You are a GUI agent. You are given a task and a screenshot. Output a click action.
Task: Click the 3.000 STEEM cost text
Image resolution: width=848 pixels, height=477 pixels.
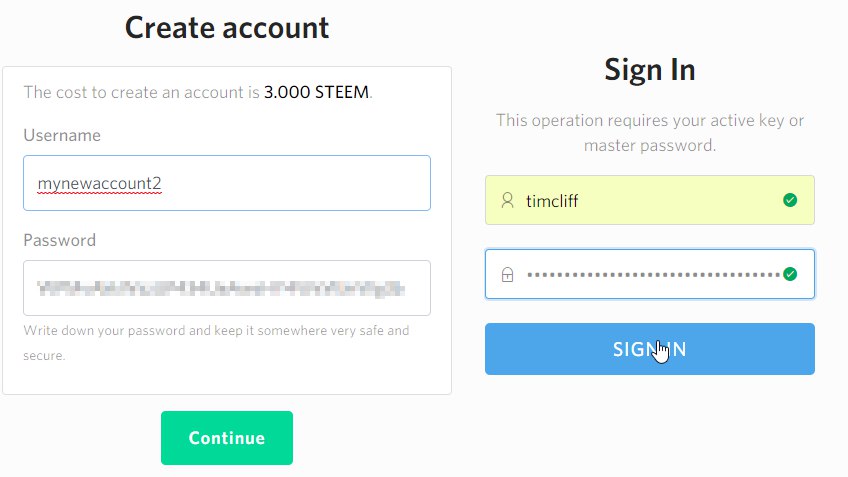click(316, 92)
